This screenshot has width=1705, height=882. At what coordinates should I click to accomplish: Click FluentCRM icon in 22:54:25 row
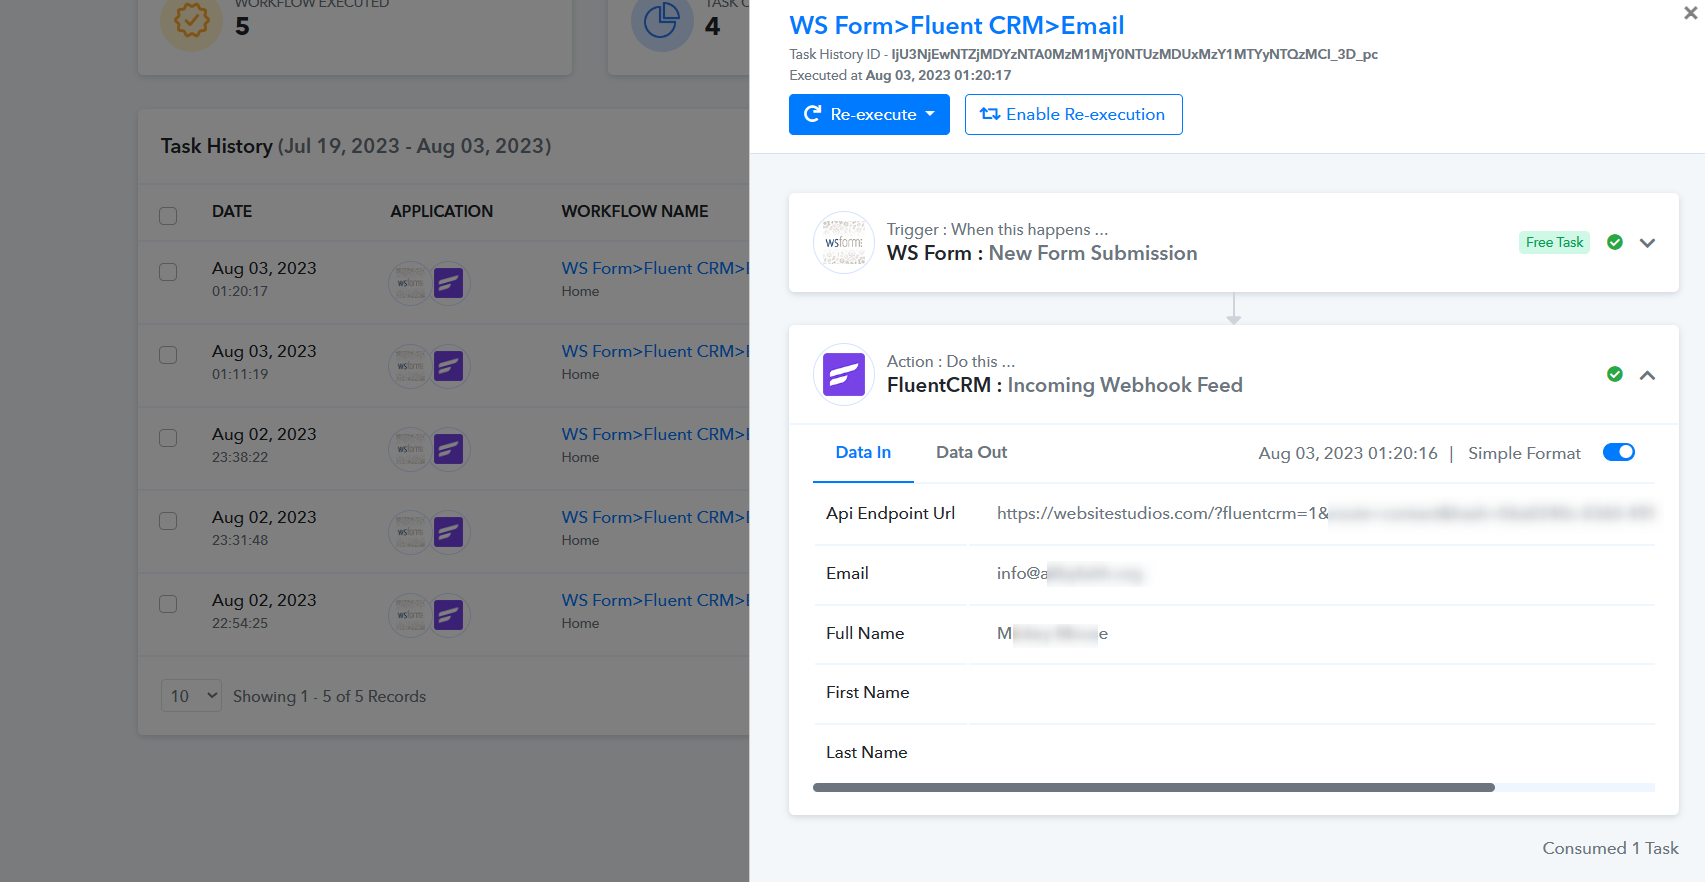click(x=449, y=615)
